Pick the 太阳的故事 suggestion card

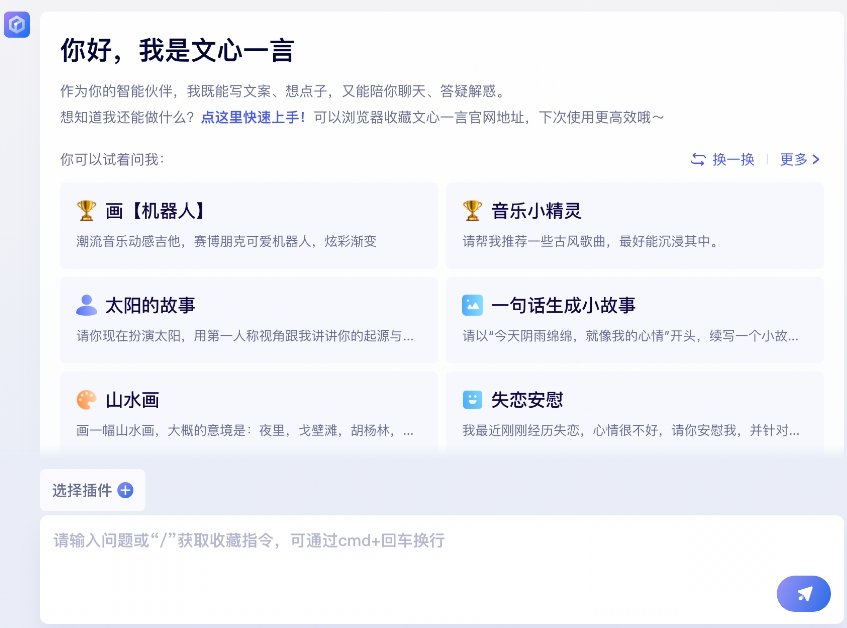click(x=249, y=320)
